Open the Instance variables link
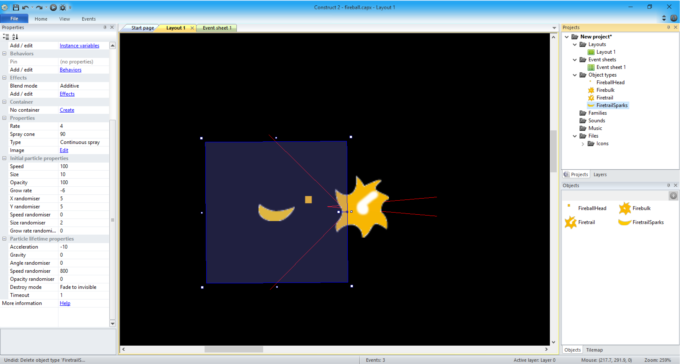Image resolution: width=680 pixels, height=364 pixels. click(x=79, y=46)
